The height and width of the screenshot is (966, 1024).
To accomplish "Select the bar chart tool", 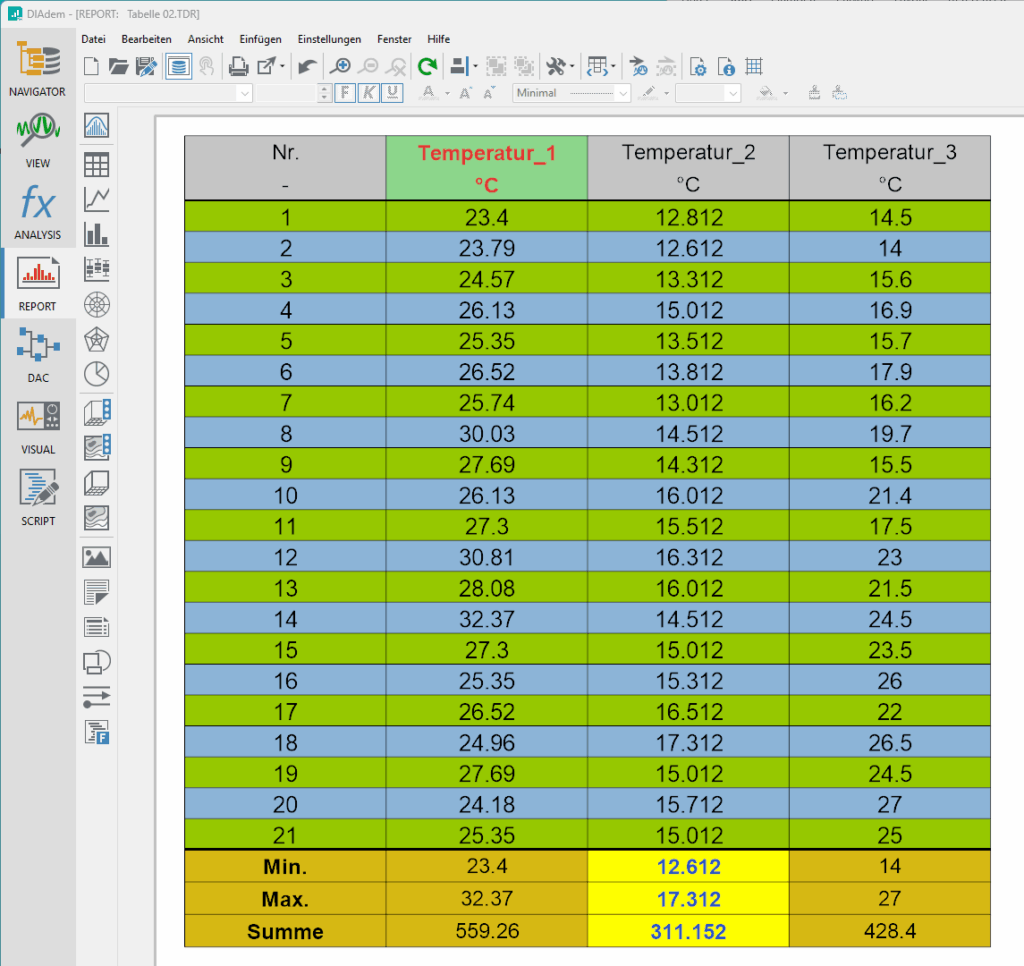I will (97, 234).
